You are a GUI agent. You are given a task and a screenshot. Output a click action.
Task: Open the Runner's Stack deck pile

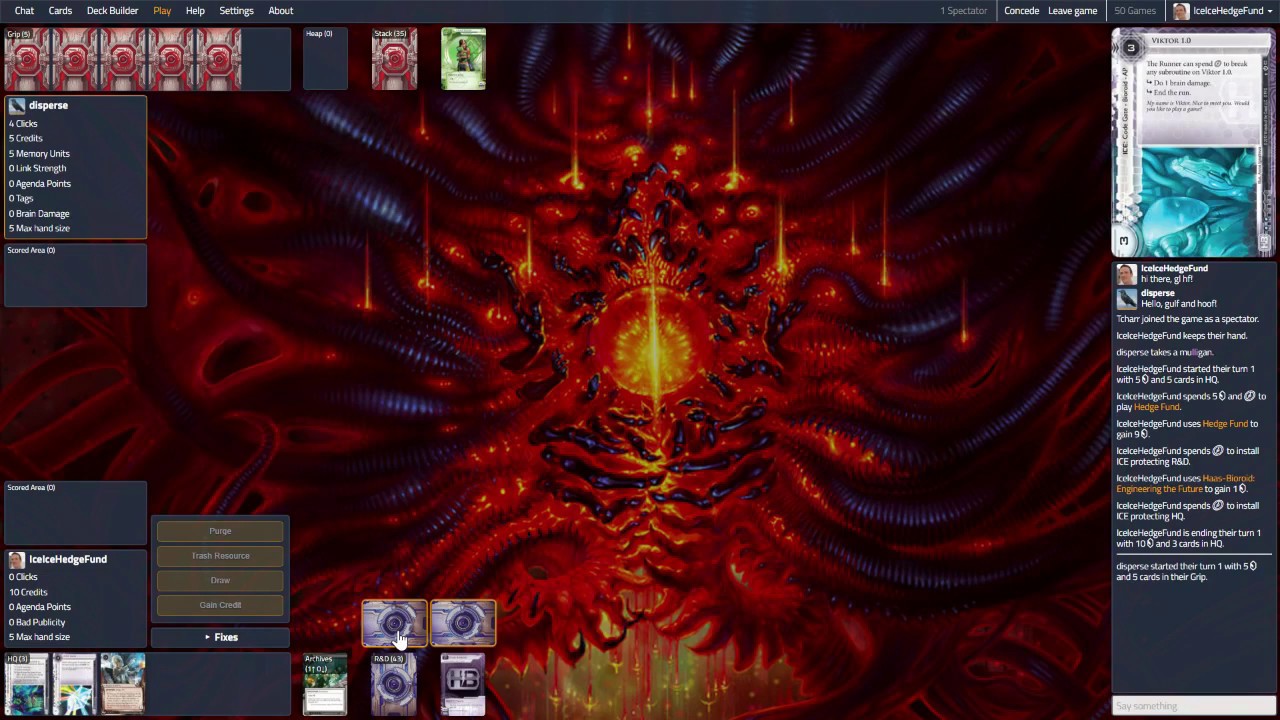pyautogui.click(x=394, y=59)
